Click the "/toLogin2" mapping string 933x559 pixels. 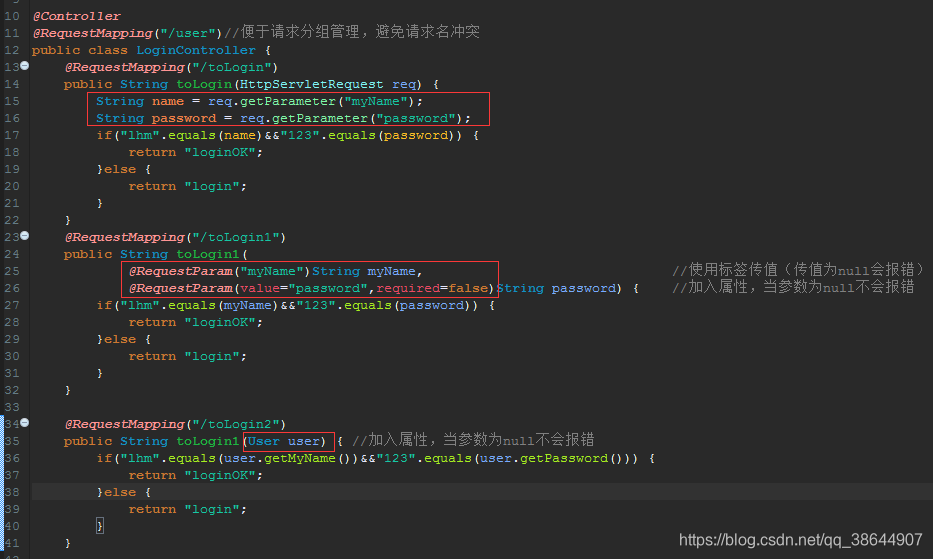(236, 424)
